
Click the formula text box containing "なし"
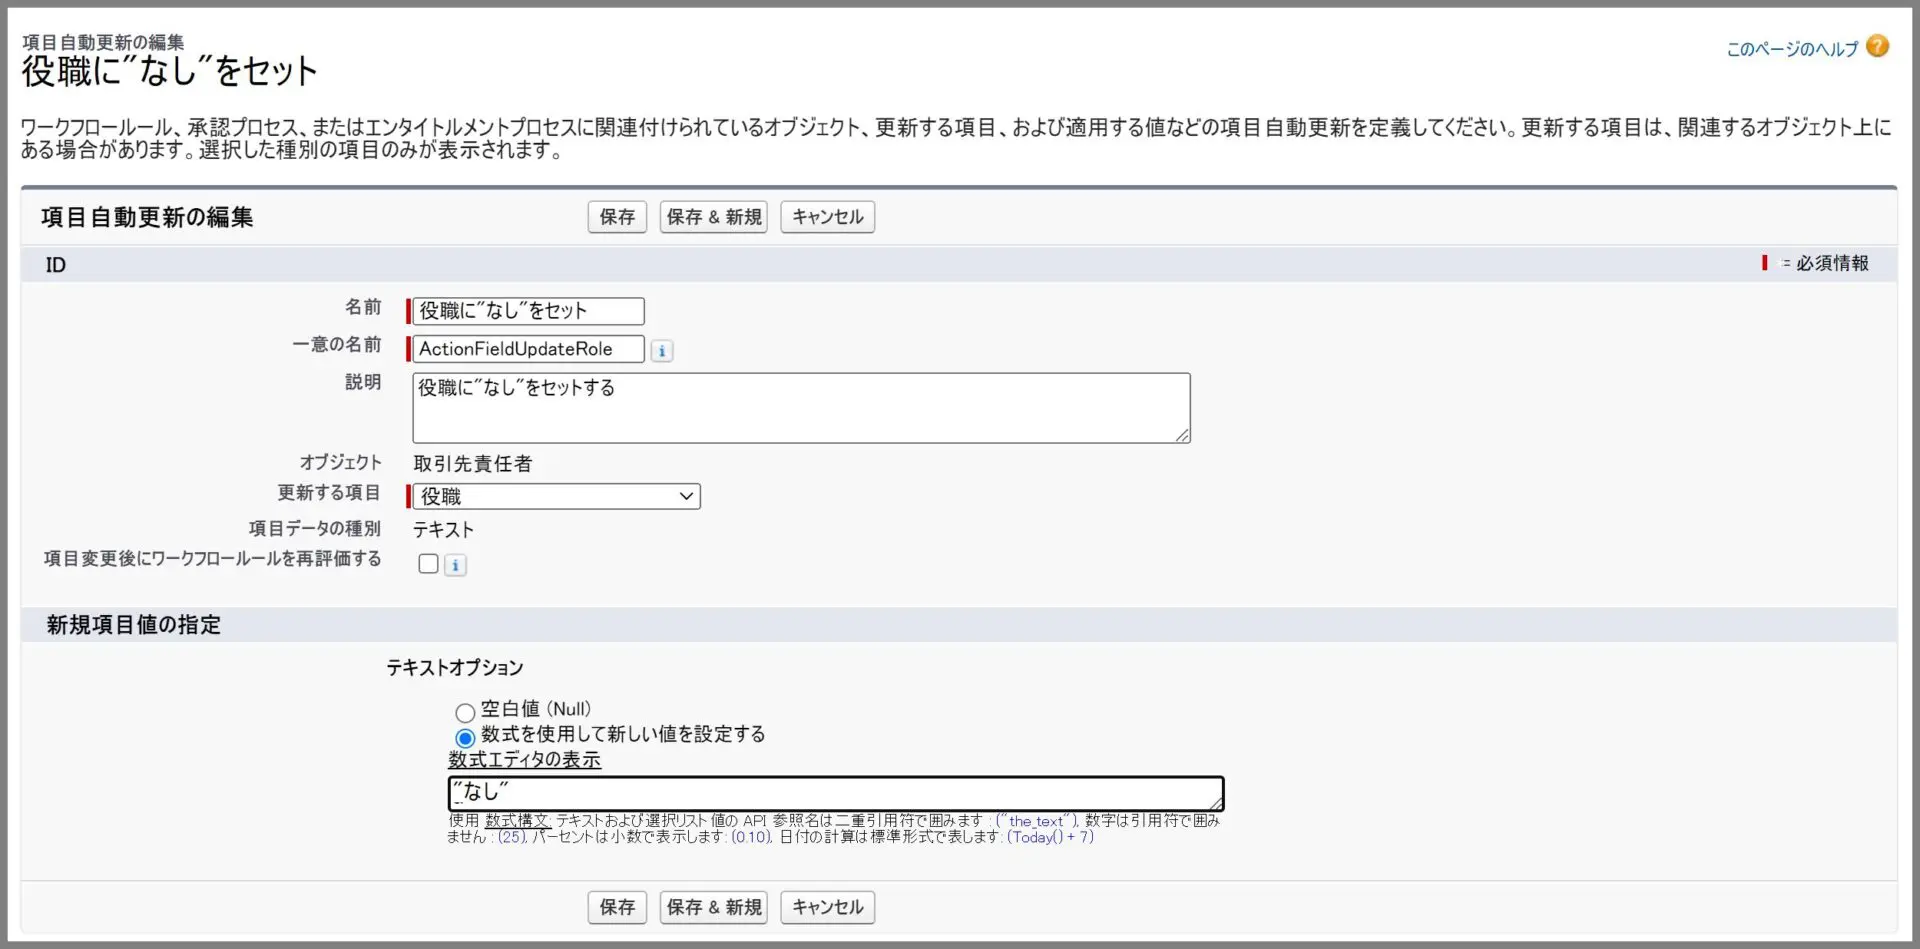point(835,793)
